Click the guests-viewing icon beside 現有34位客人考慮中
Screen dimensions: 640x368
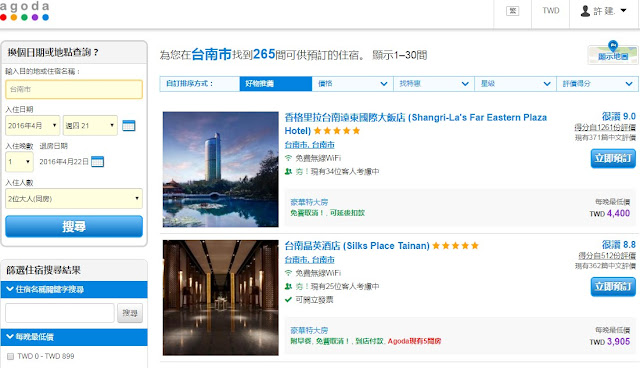pyautogui.click(x=288, y=171)
